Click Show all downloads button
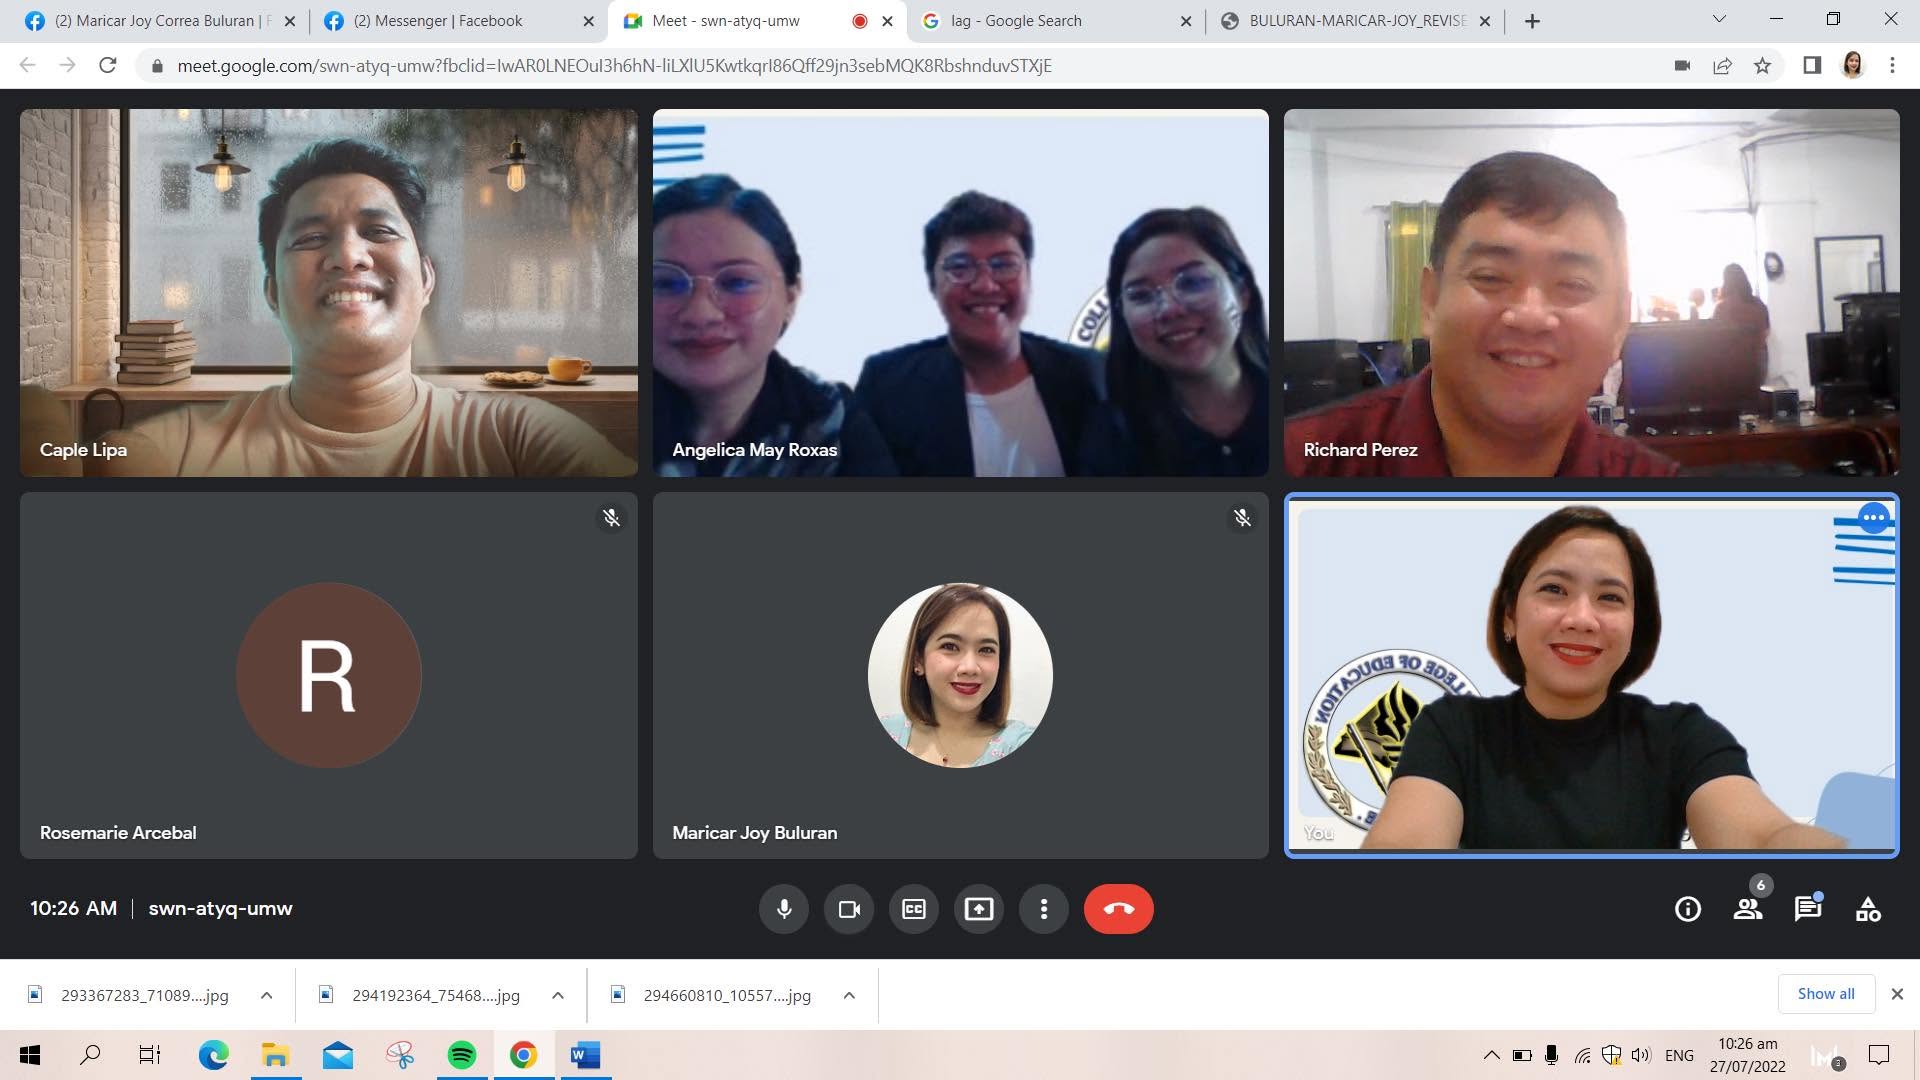Screen dimensions: 1920x1080 tap(1826, 994)
